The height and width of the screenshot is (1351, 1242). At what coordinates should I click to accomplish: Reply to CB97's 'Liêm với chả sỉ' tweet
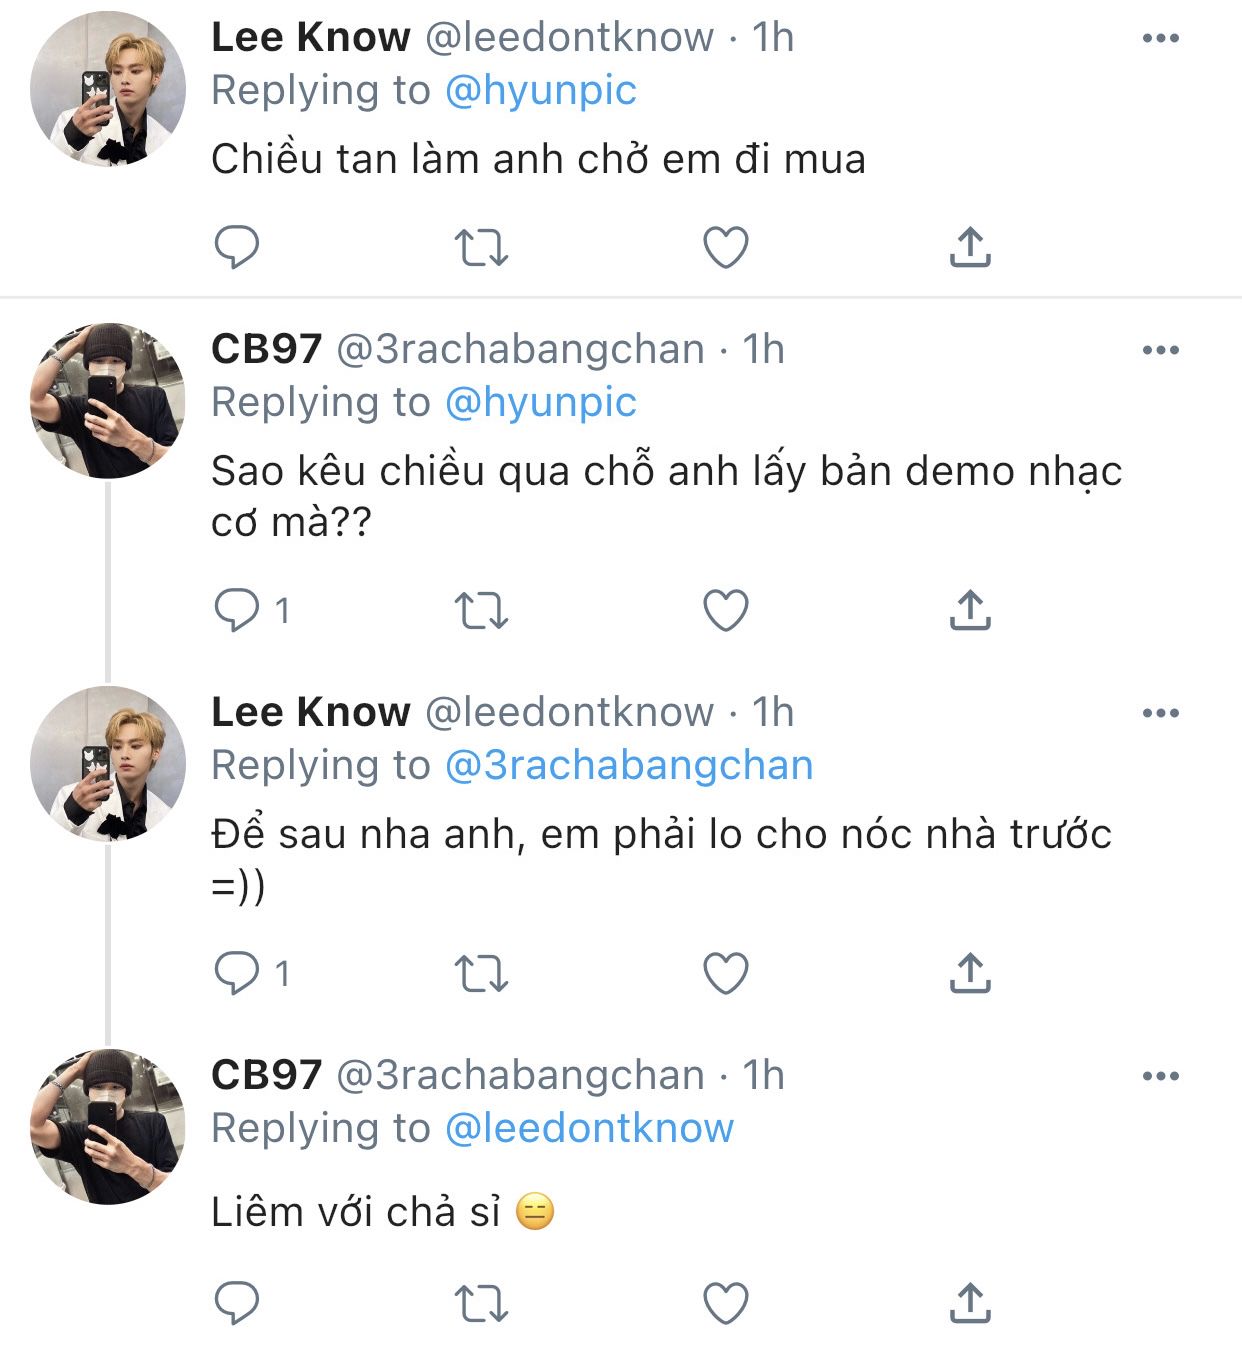pos(237,1303)
